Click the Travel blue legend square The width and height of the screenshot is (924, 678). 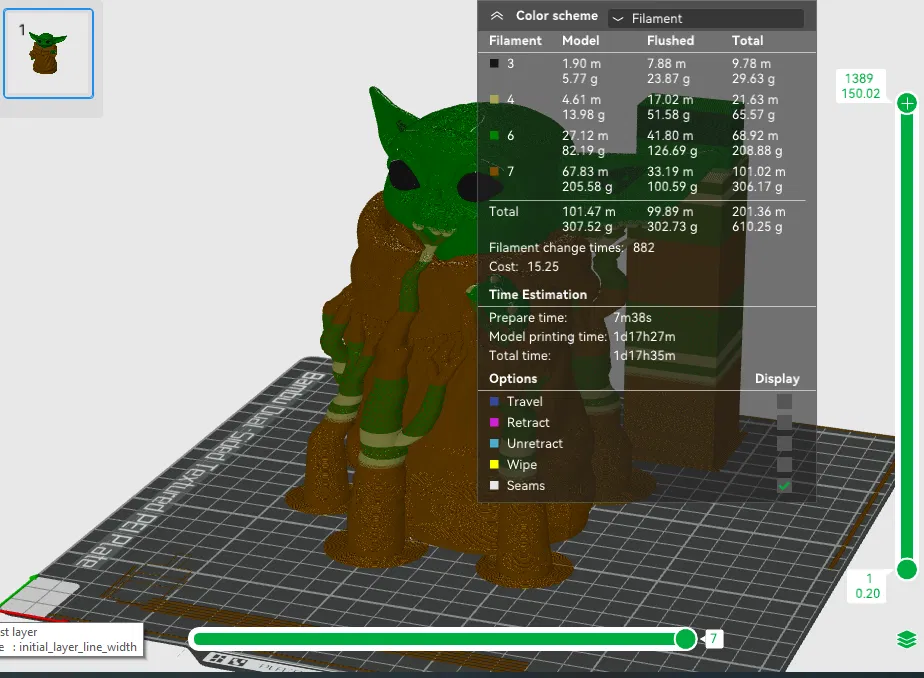pos(494,401)
